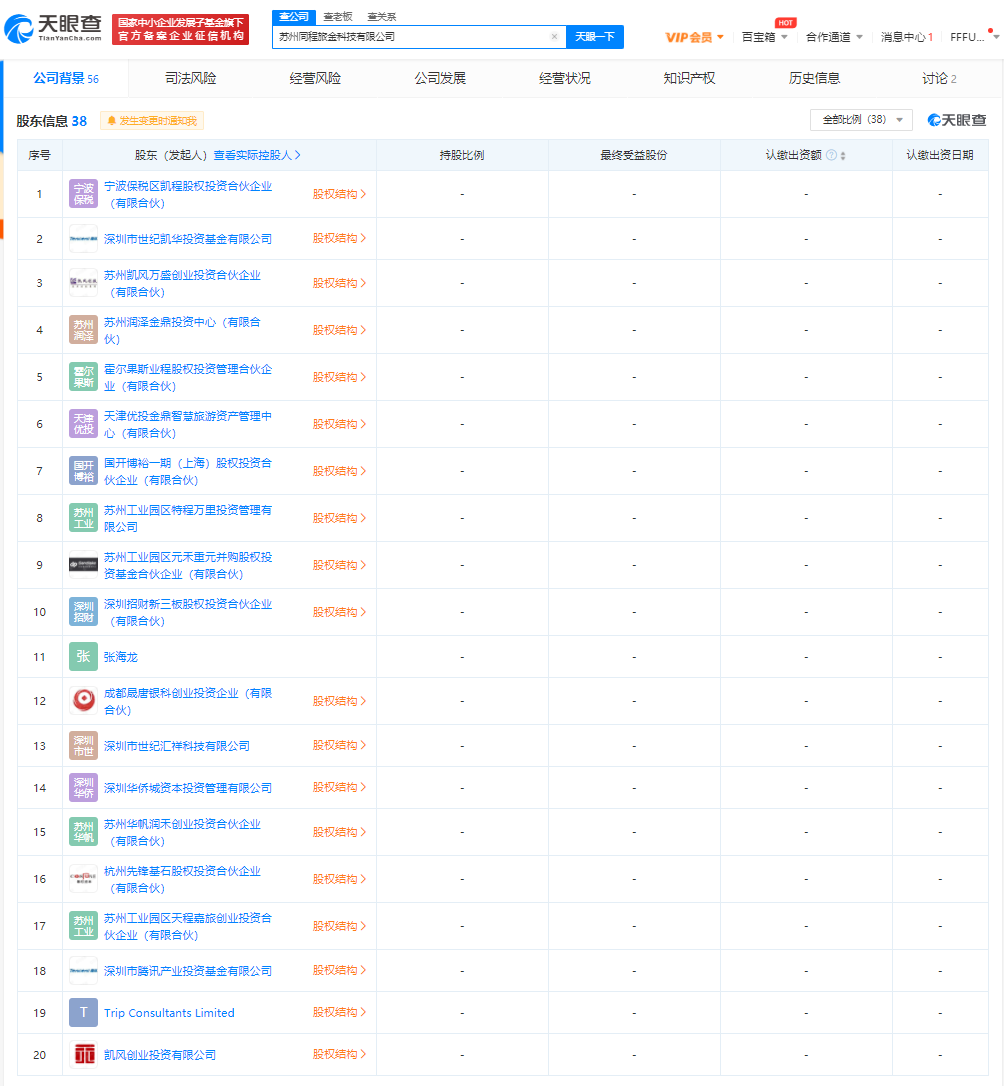Click the 苏州华帆 avatar icon
Screen dimensions: 1004x1086
(x=83, y=832)
